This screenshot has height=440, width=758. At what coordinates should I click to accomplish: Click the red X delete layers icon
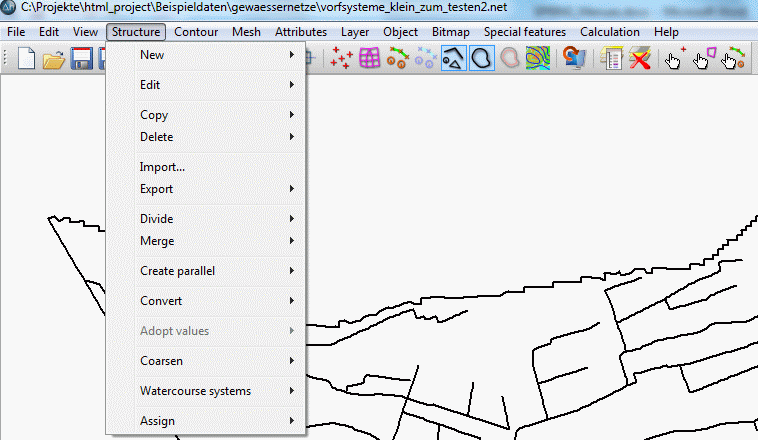pyautogui.click(x=640, y=59)
